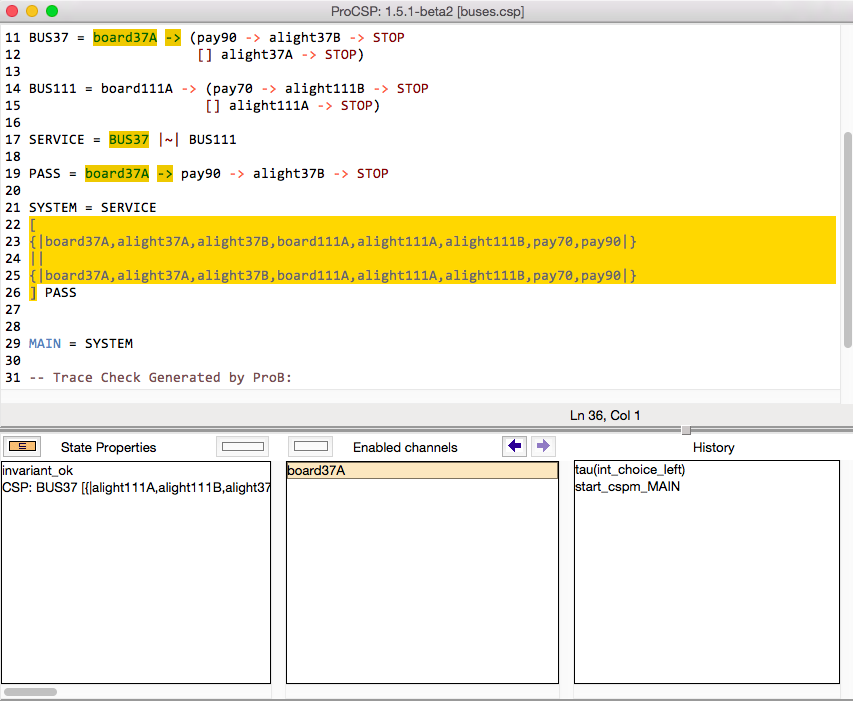Screen dimensions: 853x701
Task: Click blank button left of Enabled channels
Action: 312,446
